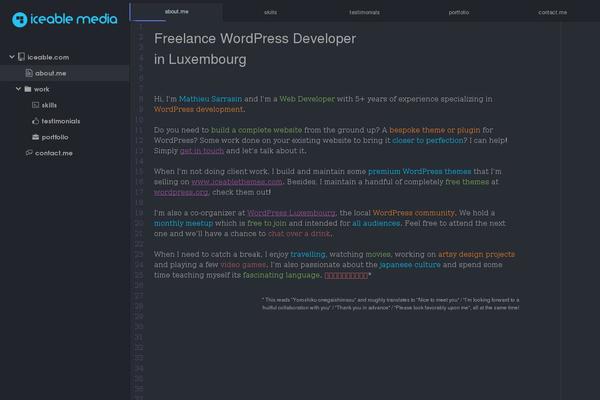Image resolution: width=600 pixels, height=400 pixels.
Task: Click the 'monthly meetup' highlighted text
Action: (183, 223)
